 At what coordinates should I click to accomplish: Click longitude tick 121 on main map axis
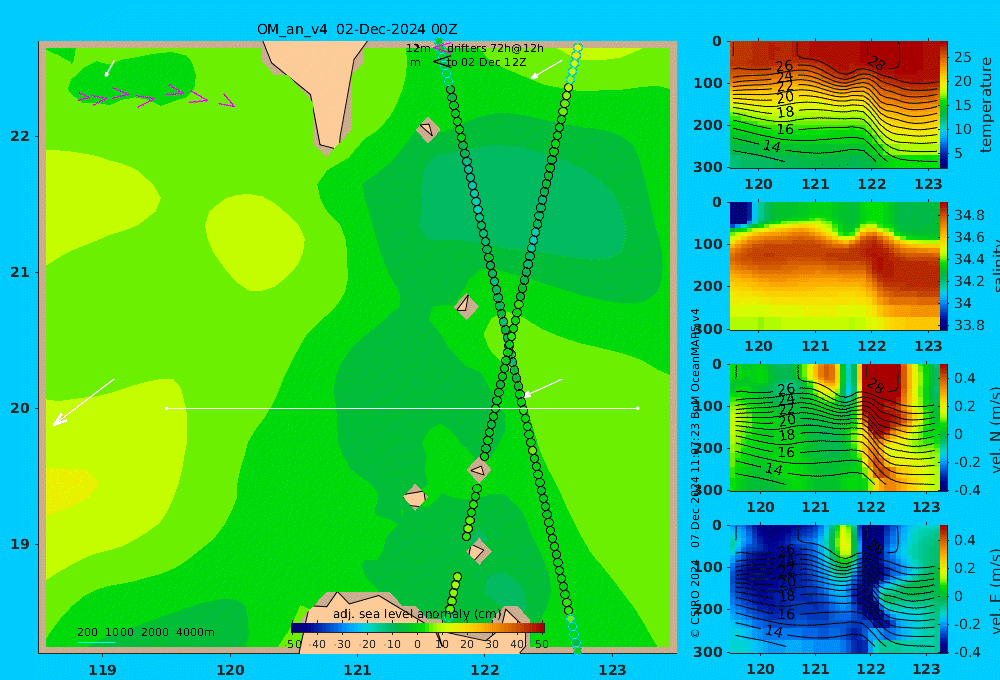358,670
